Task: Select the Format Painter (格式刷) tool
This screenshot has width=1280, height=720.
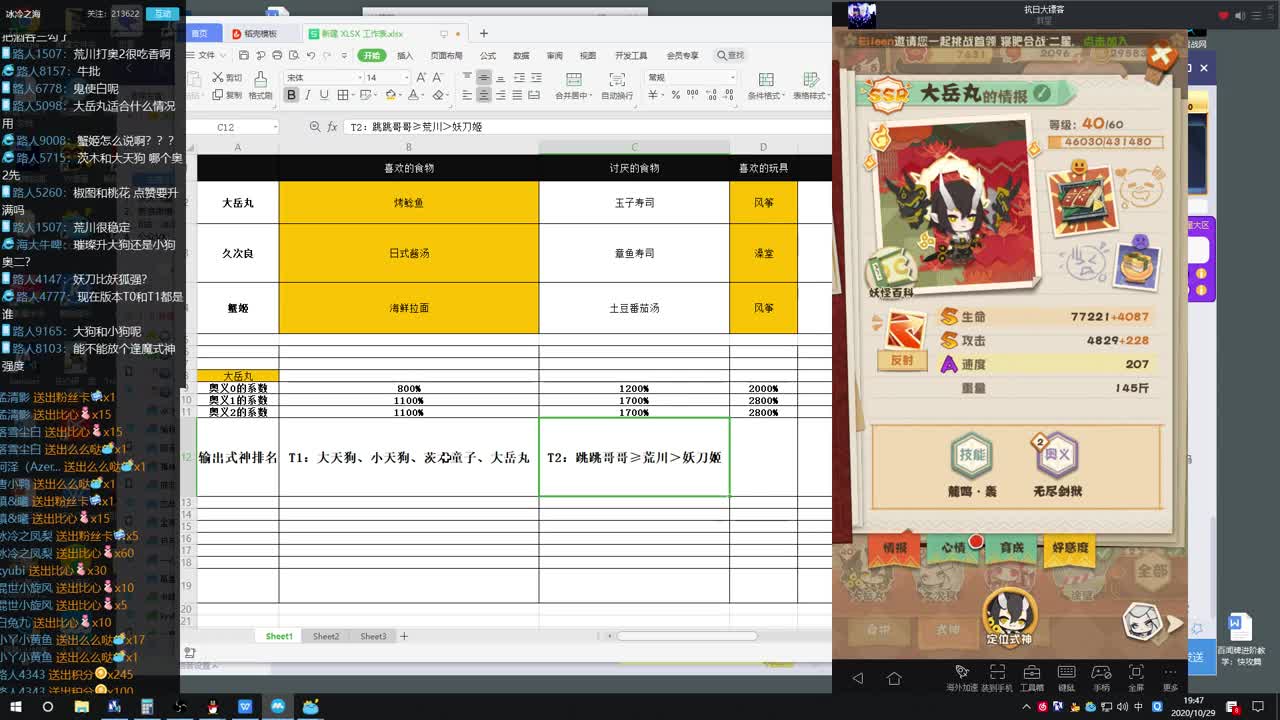Action: click(x=260, y=85)
